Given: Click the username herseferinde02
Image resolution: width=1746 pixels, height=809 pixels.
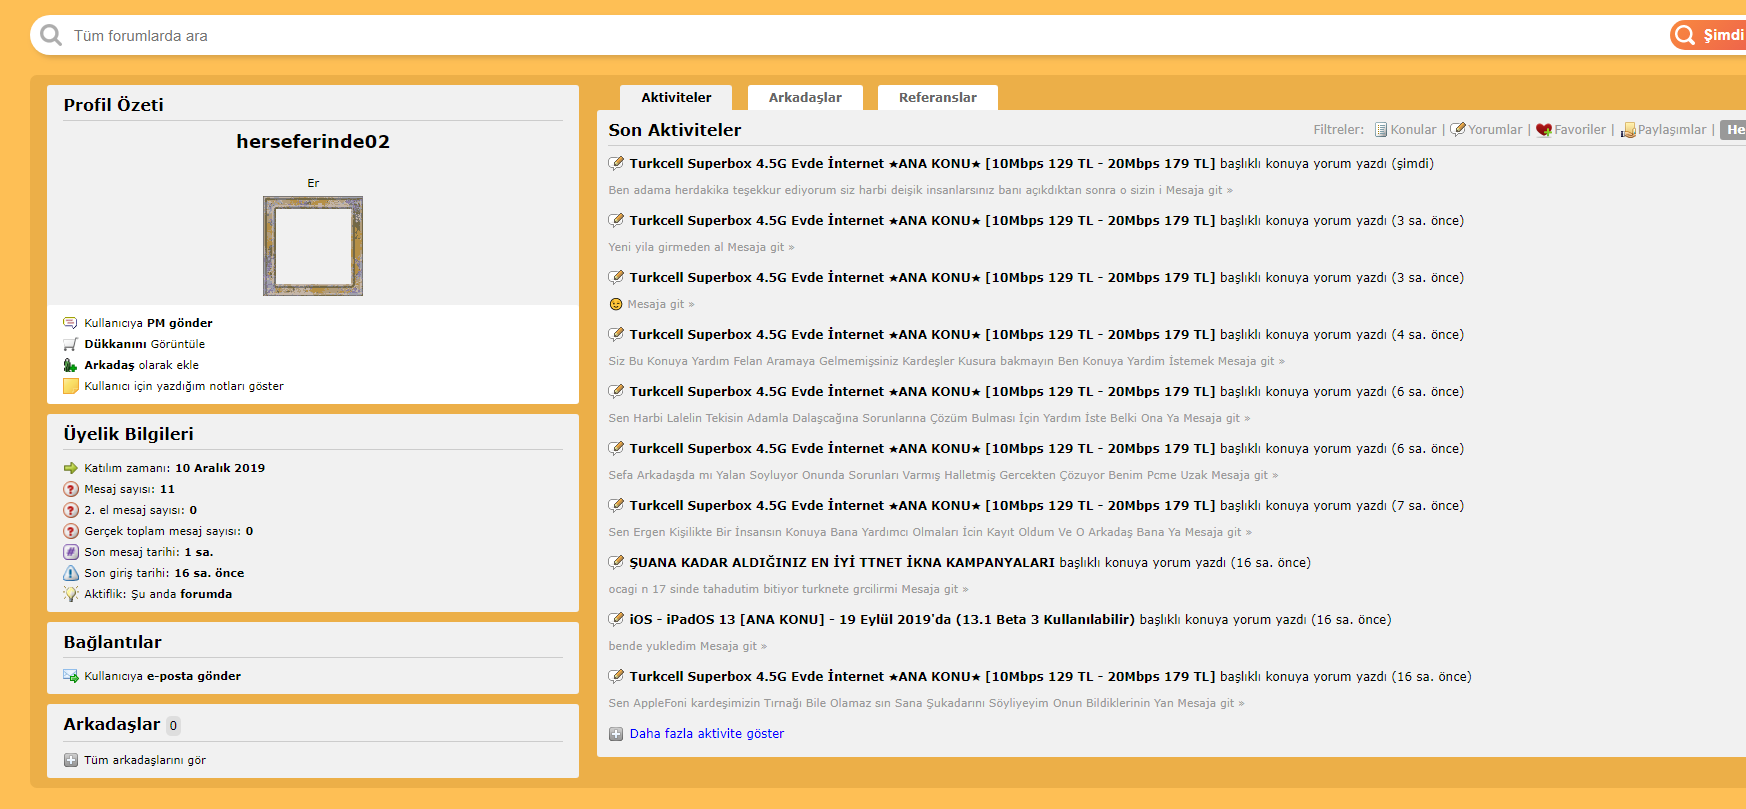Looking at the screenshot, I should [x=313, y=142].
